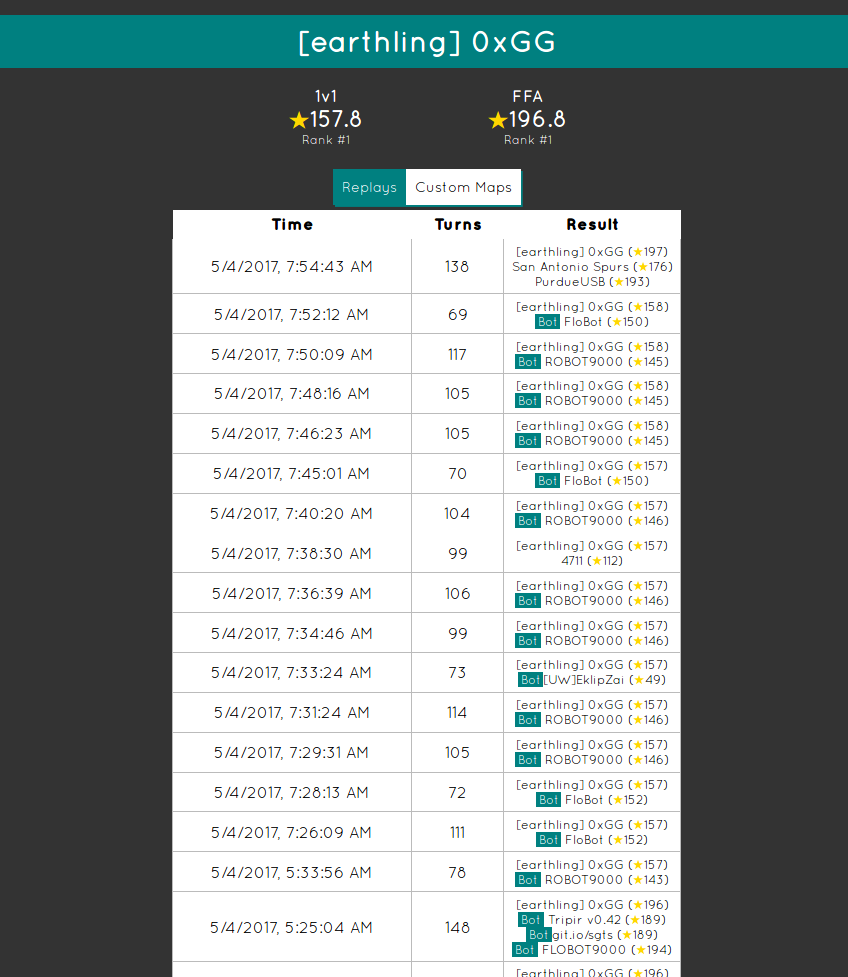Select player 4711 in the results

(572, 561)
